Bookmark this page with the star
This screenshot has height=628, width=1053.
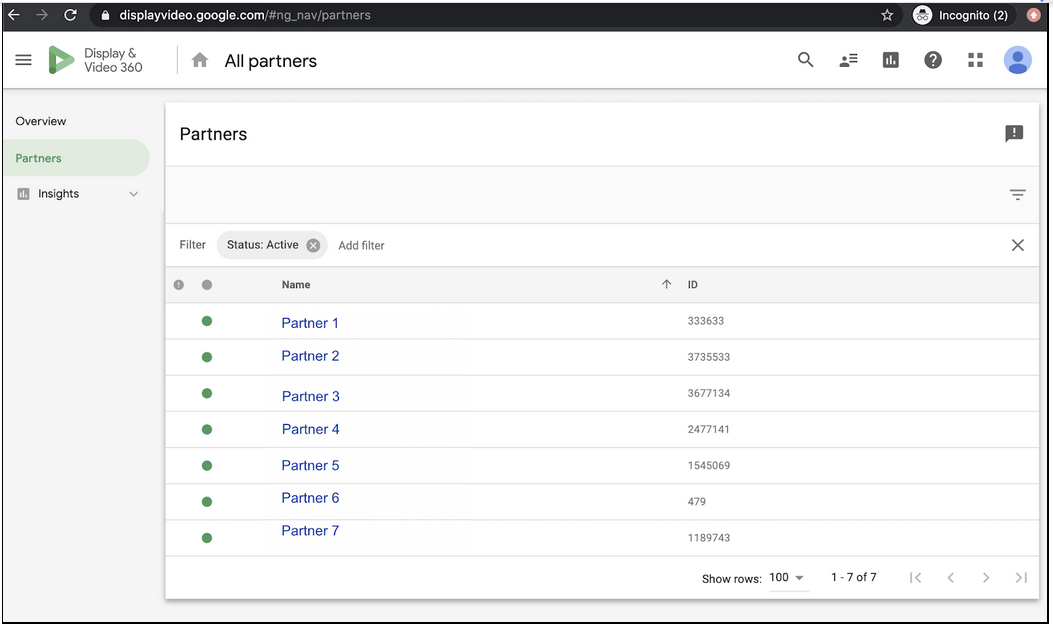(887, 15)
